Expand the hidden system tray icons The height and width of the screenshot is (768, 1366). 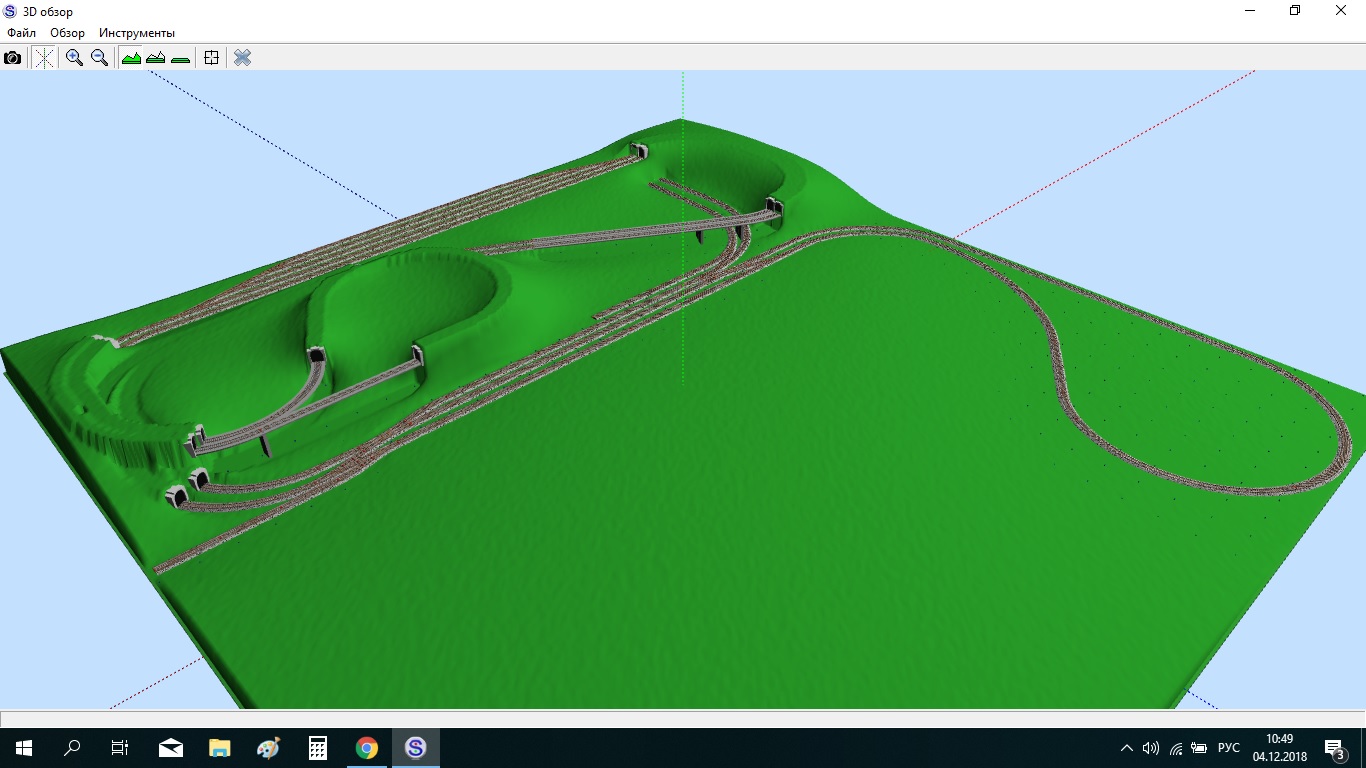1127,748
